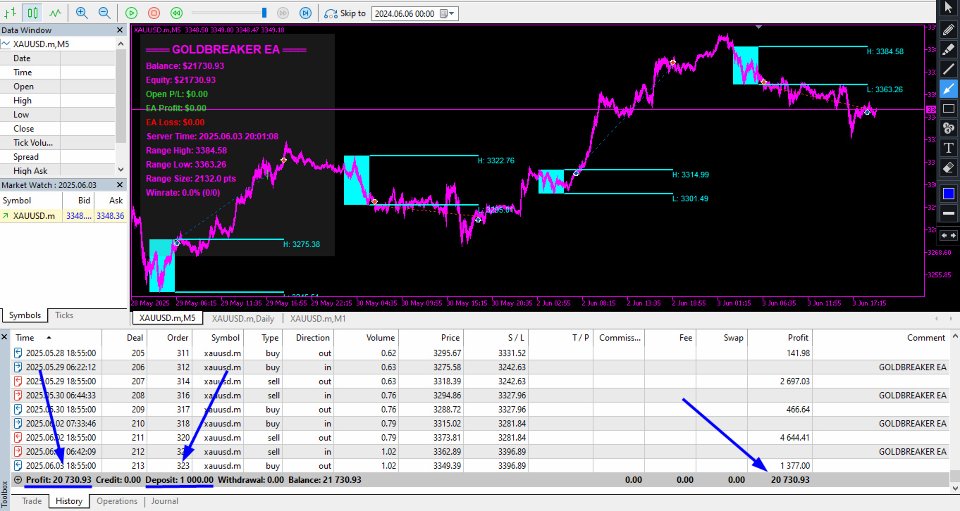This screenshot has width=960, height=511.
Task: Sort Market Watch by the Ask column
Action: tap(110, 200)
